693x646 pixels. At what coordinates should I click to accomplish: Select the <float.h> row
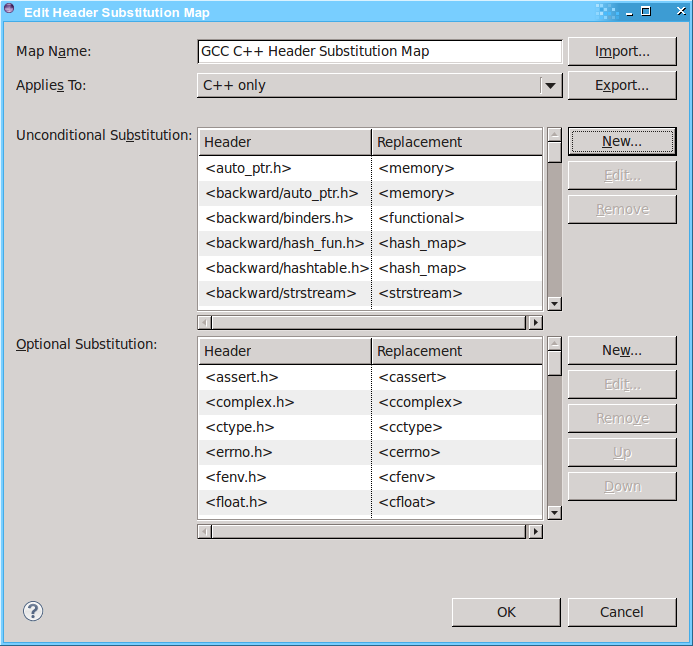point(370,502)
